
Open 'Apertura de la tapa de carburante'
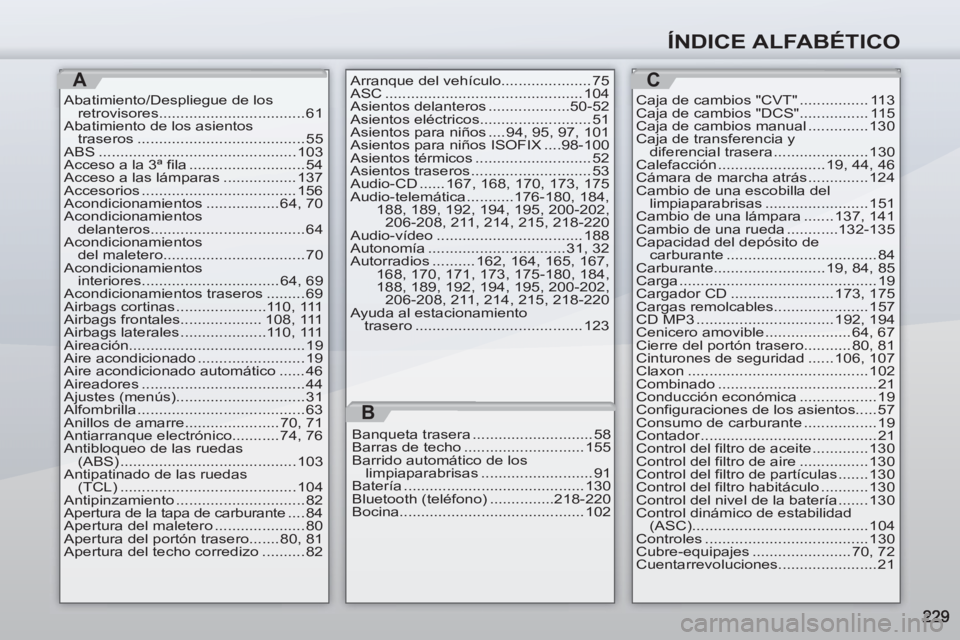(193, 513)
